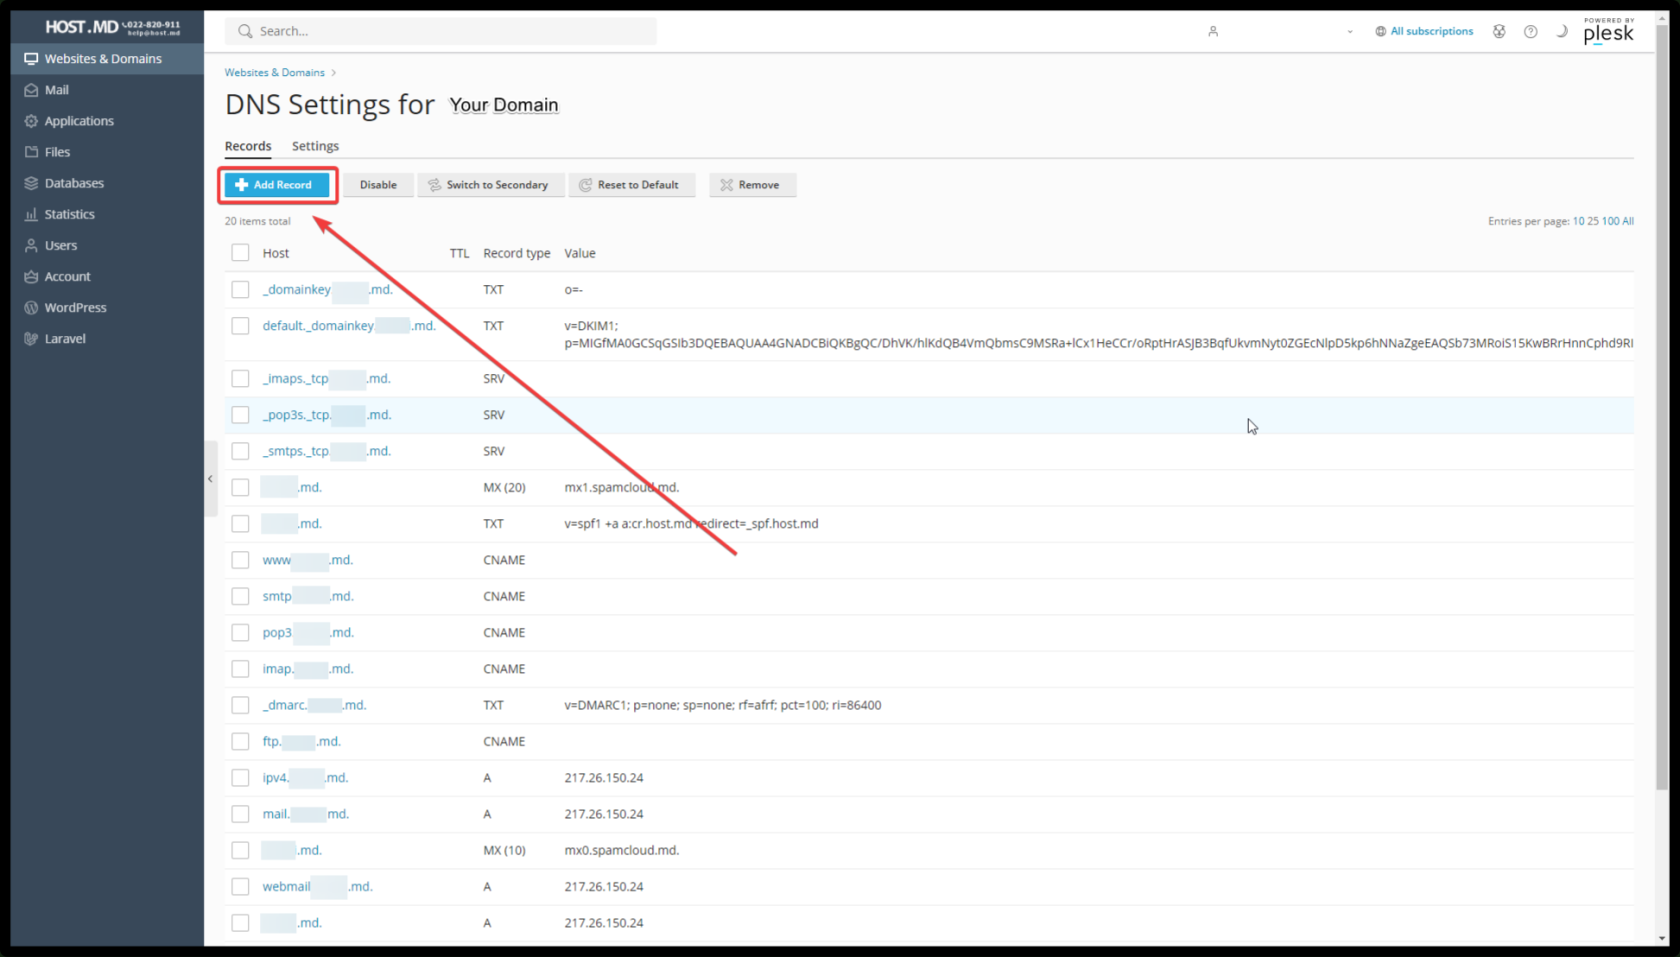The image size is (1680, 957).
Task: Open All subscriptions selector
Action: pos(1424,31)
